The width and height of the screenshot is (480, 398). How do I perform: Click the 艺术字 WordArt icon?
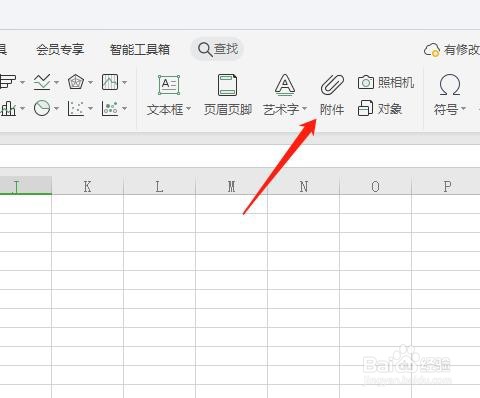285,85
